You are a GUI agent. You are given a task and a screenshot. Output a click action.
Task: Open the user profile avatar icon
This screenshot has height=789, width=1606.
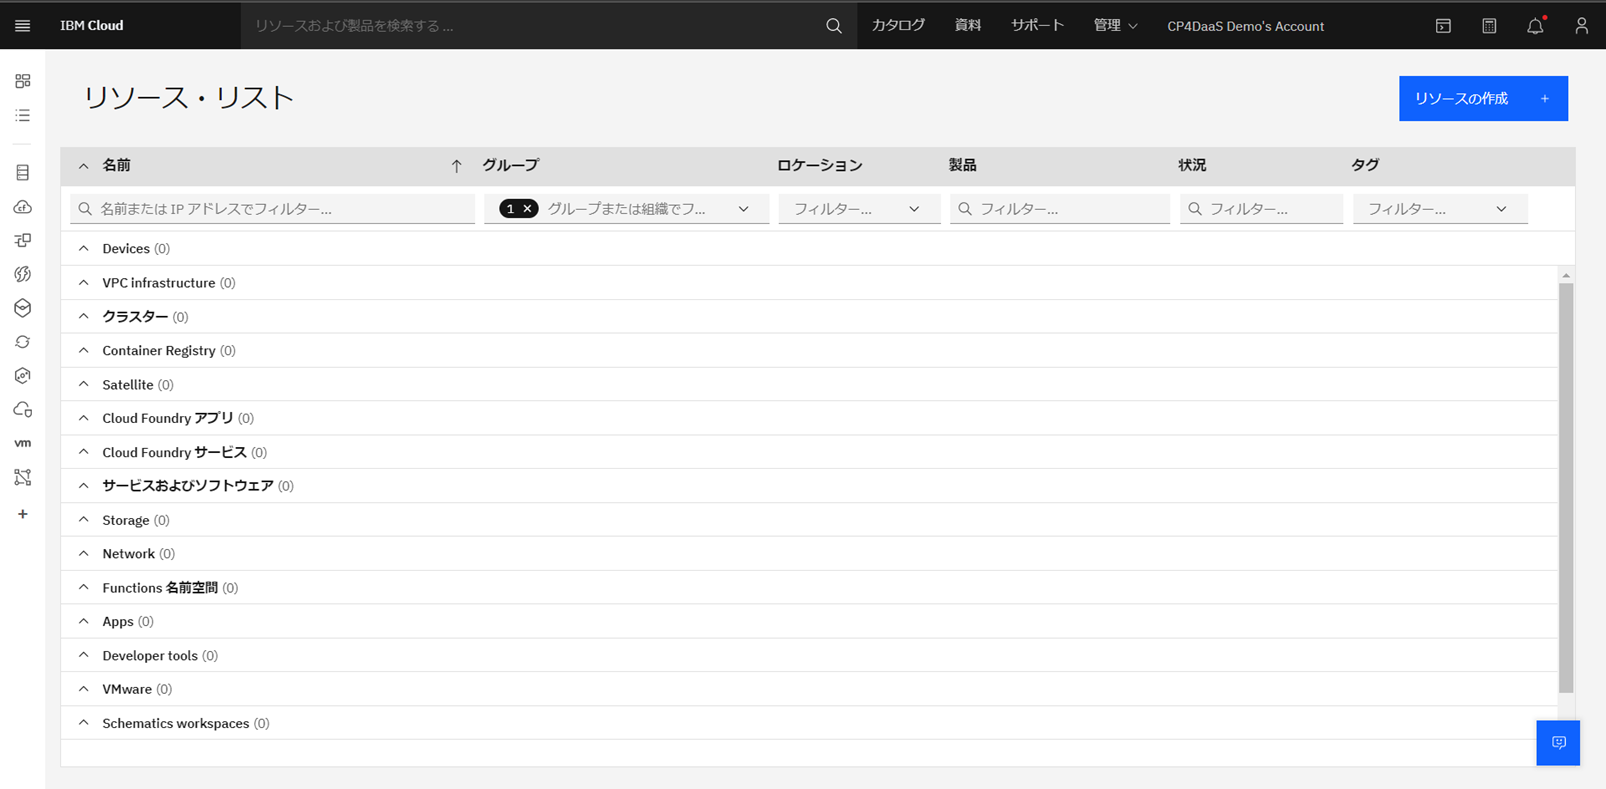[1581, 26]
